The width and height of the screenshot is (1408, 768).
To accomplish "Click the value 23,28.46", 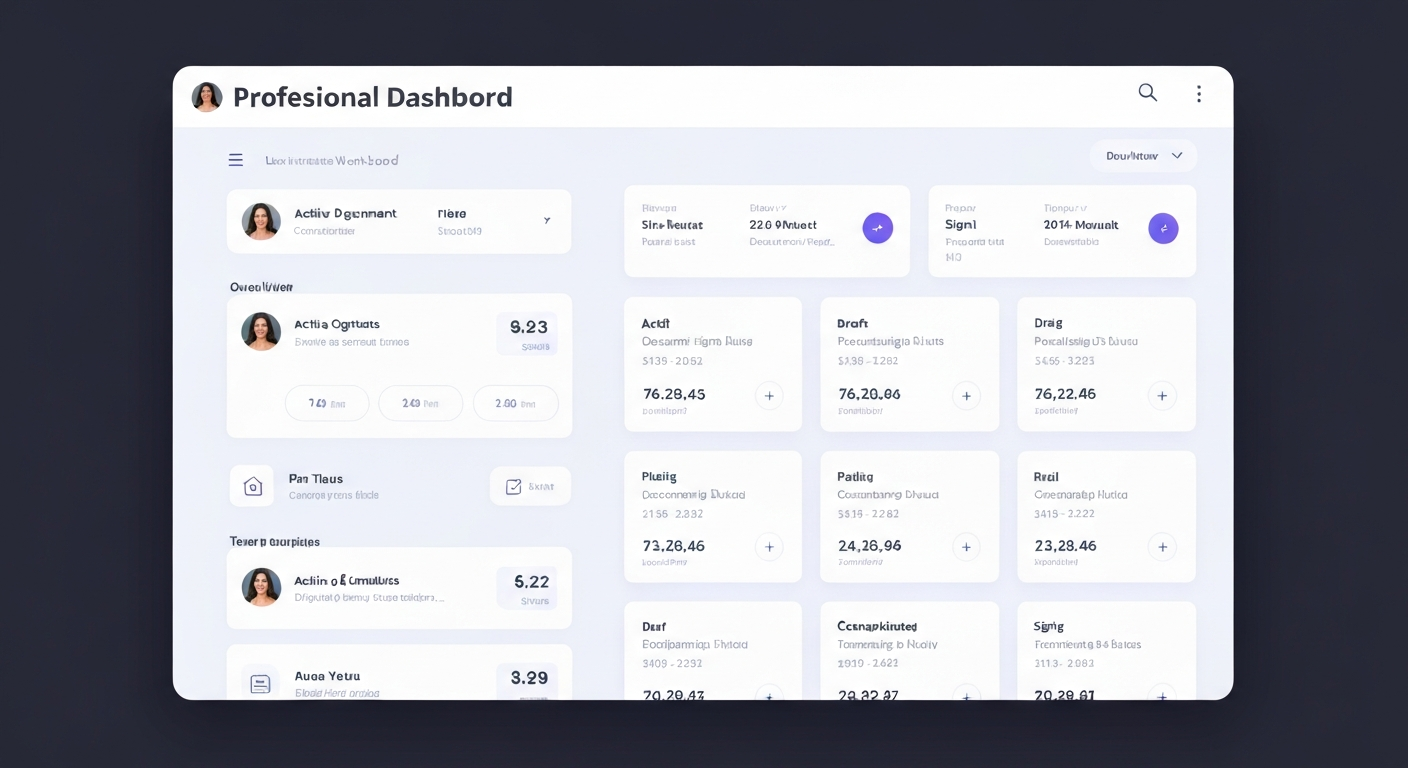I will click(1065, 546).
